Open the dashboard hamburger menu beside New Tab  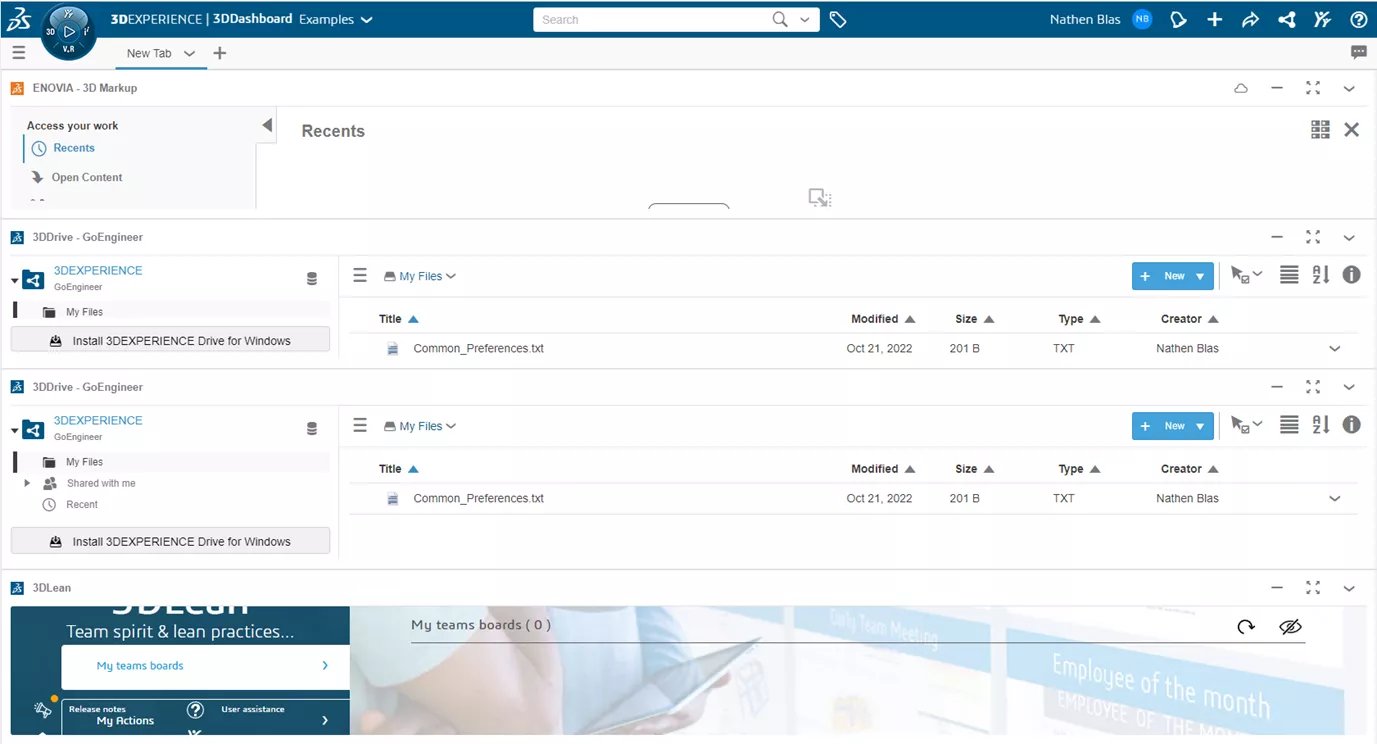[19, 53]
